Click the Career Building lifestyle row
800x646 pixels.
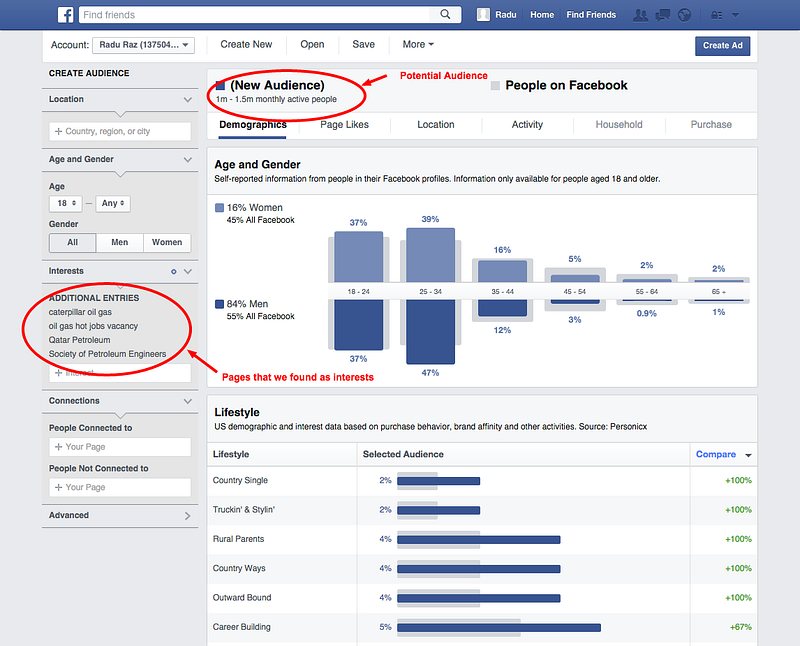click(x=482, y=627)
